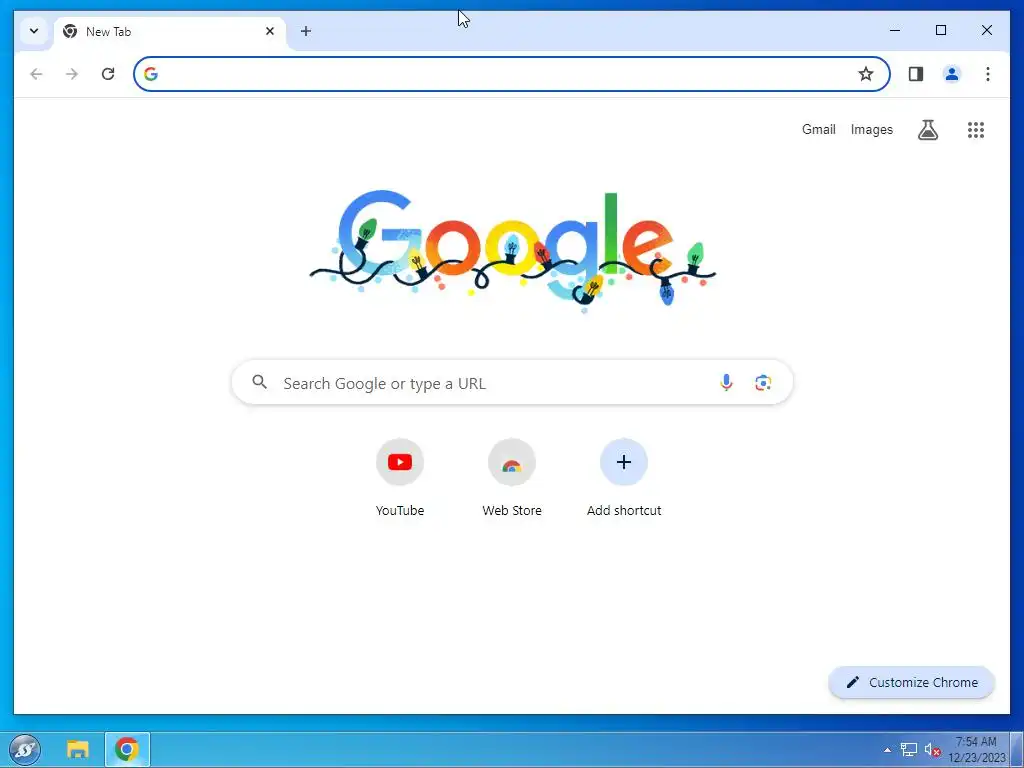The image size is (1024, 768).
Task: Expand the tab search dropdown
Action: tap(34, 31)
